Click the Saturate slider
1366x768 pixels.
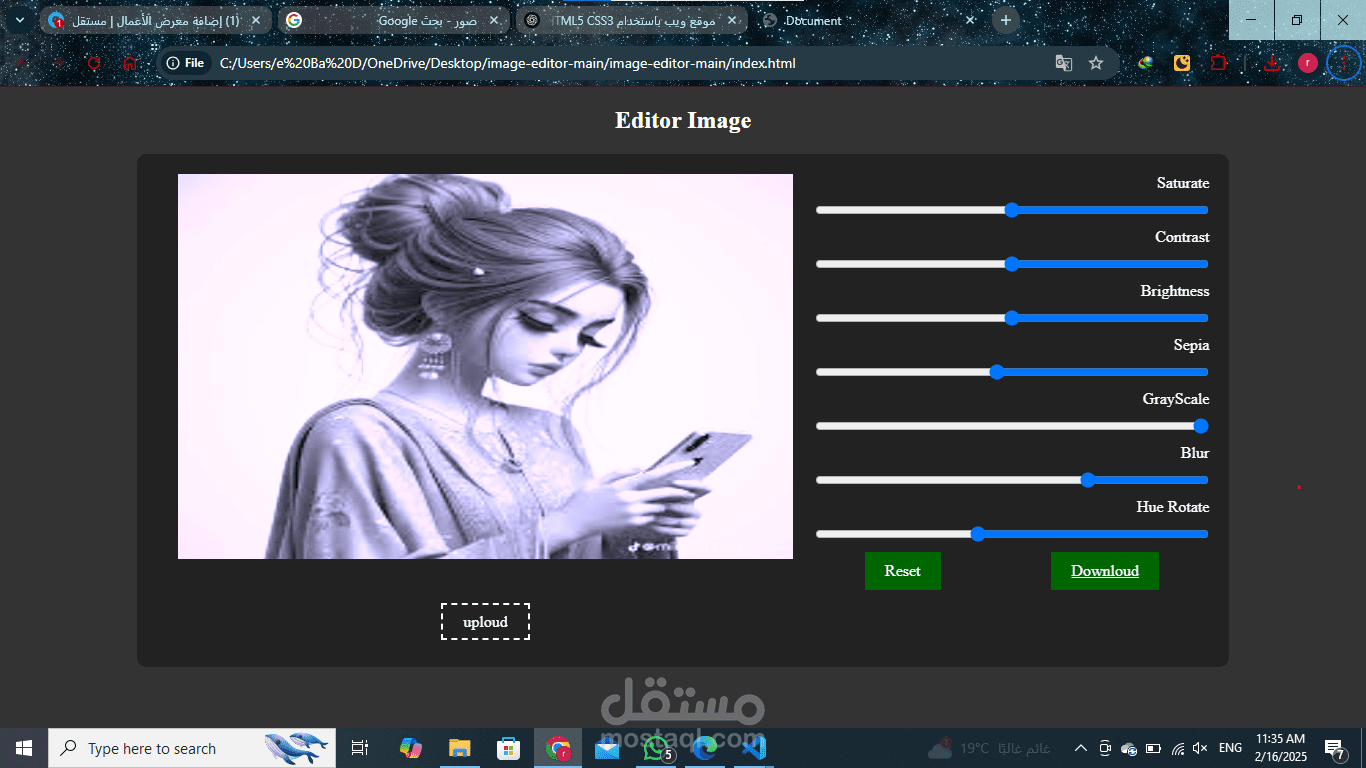(1012, 210)
